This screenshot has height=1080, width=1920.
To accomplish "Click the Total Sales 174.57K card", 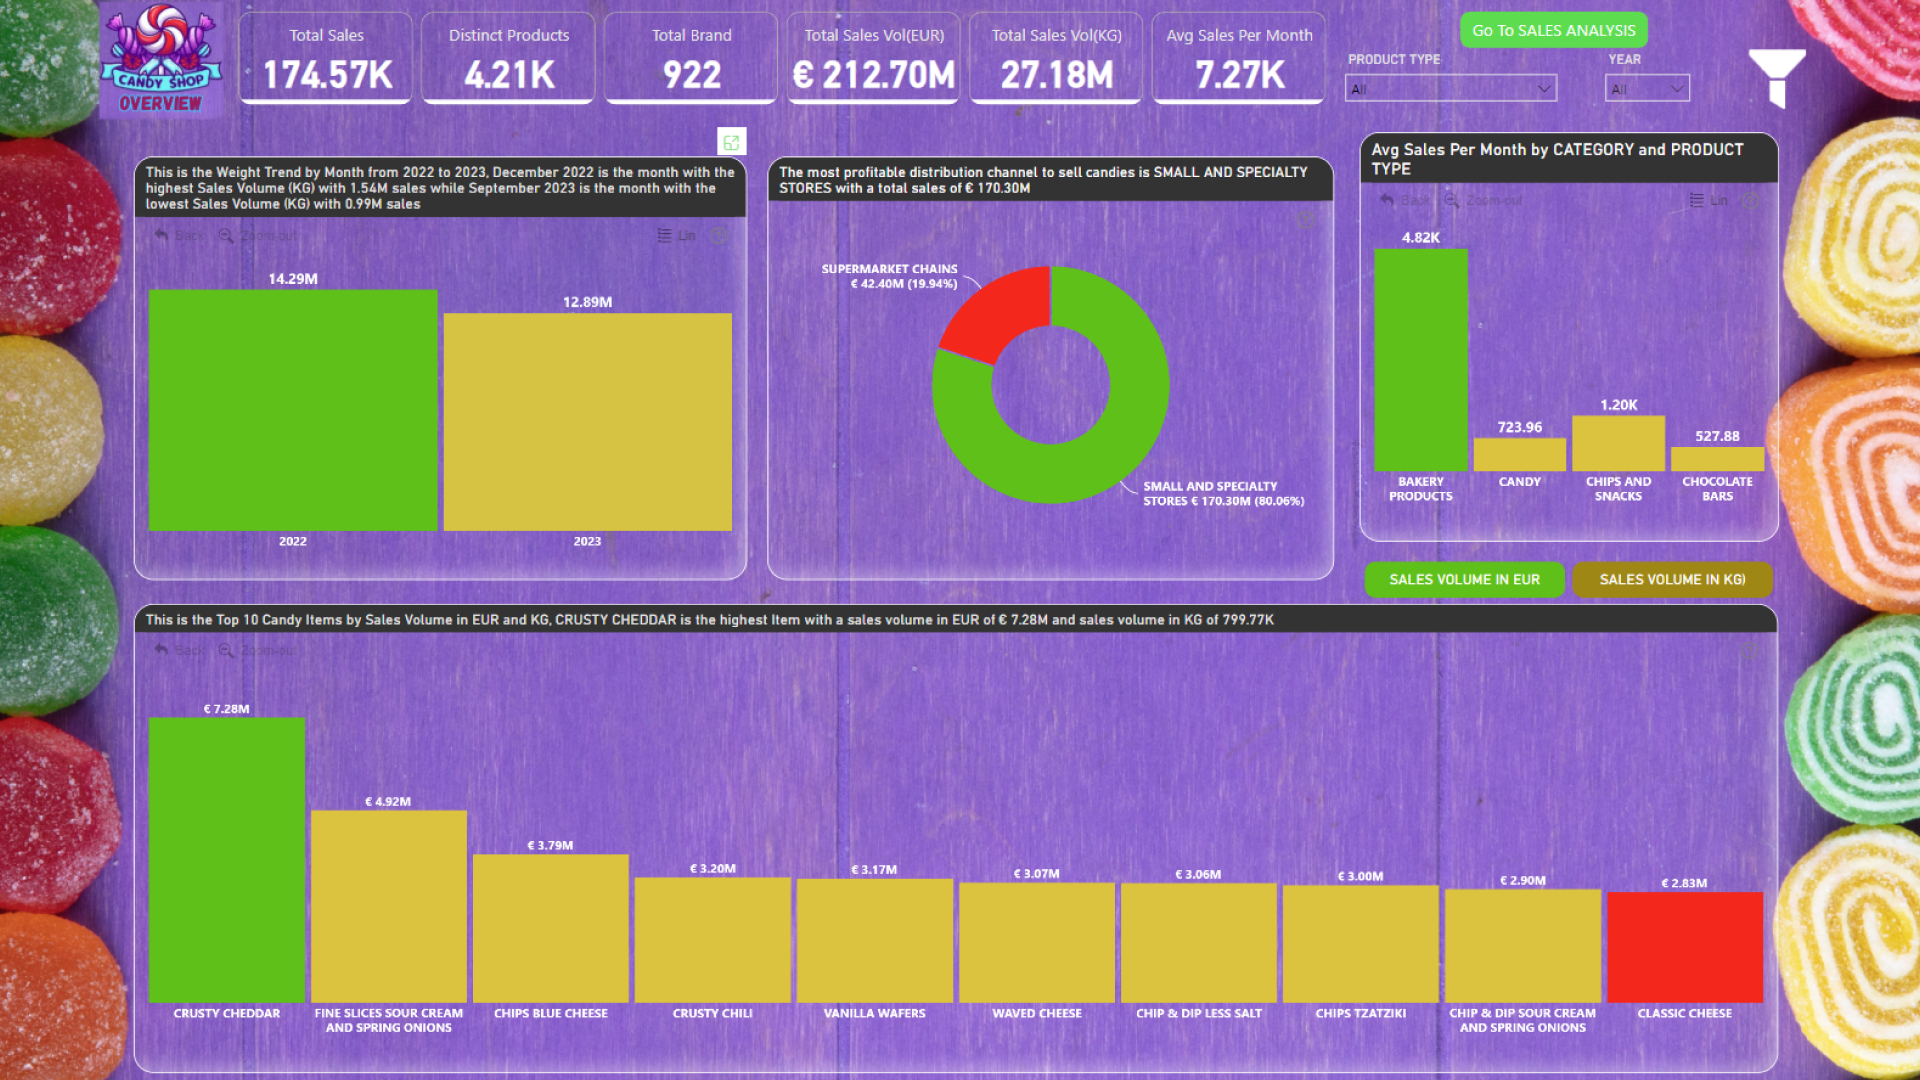I will [326, 59].
